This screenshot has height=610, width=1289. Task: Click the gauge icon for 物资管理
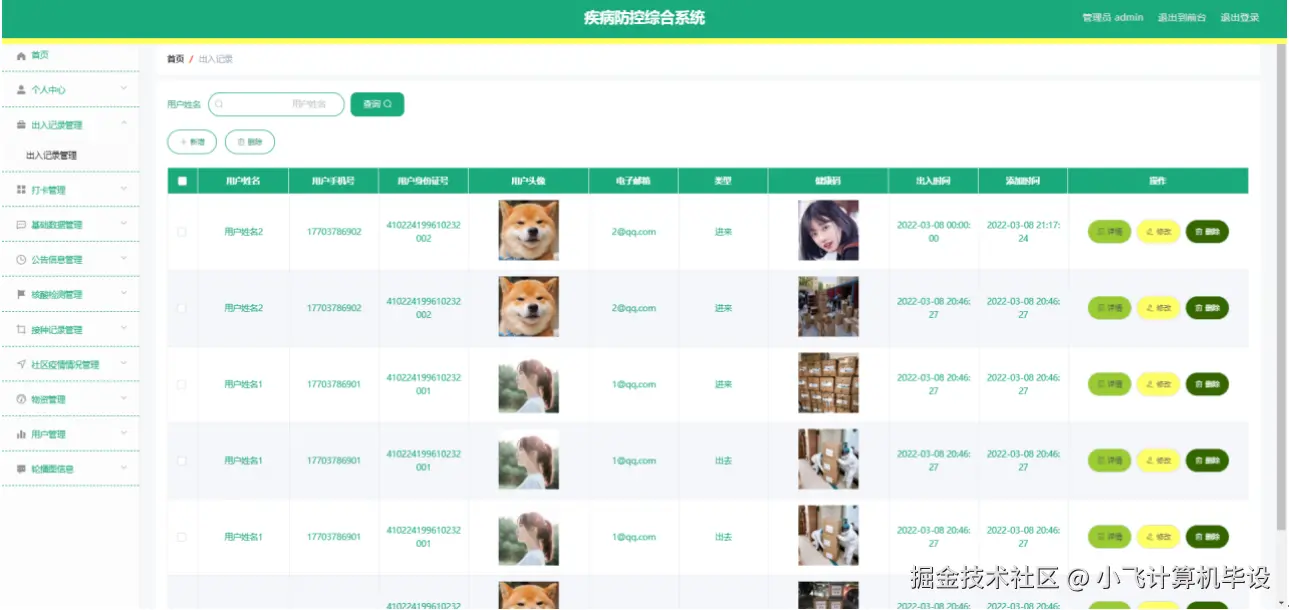[x=21, y=400]
